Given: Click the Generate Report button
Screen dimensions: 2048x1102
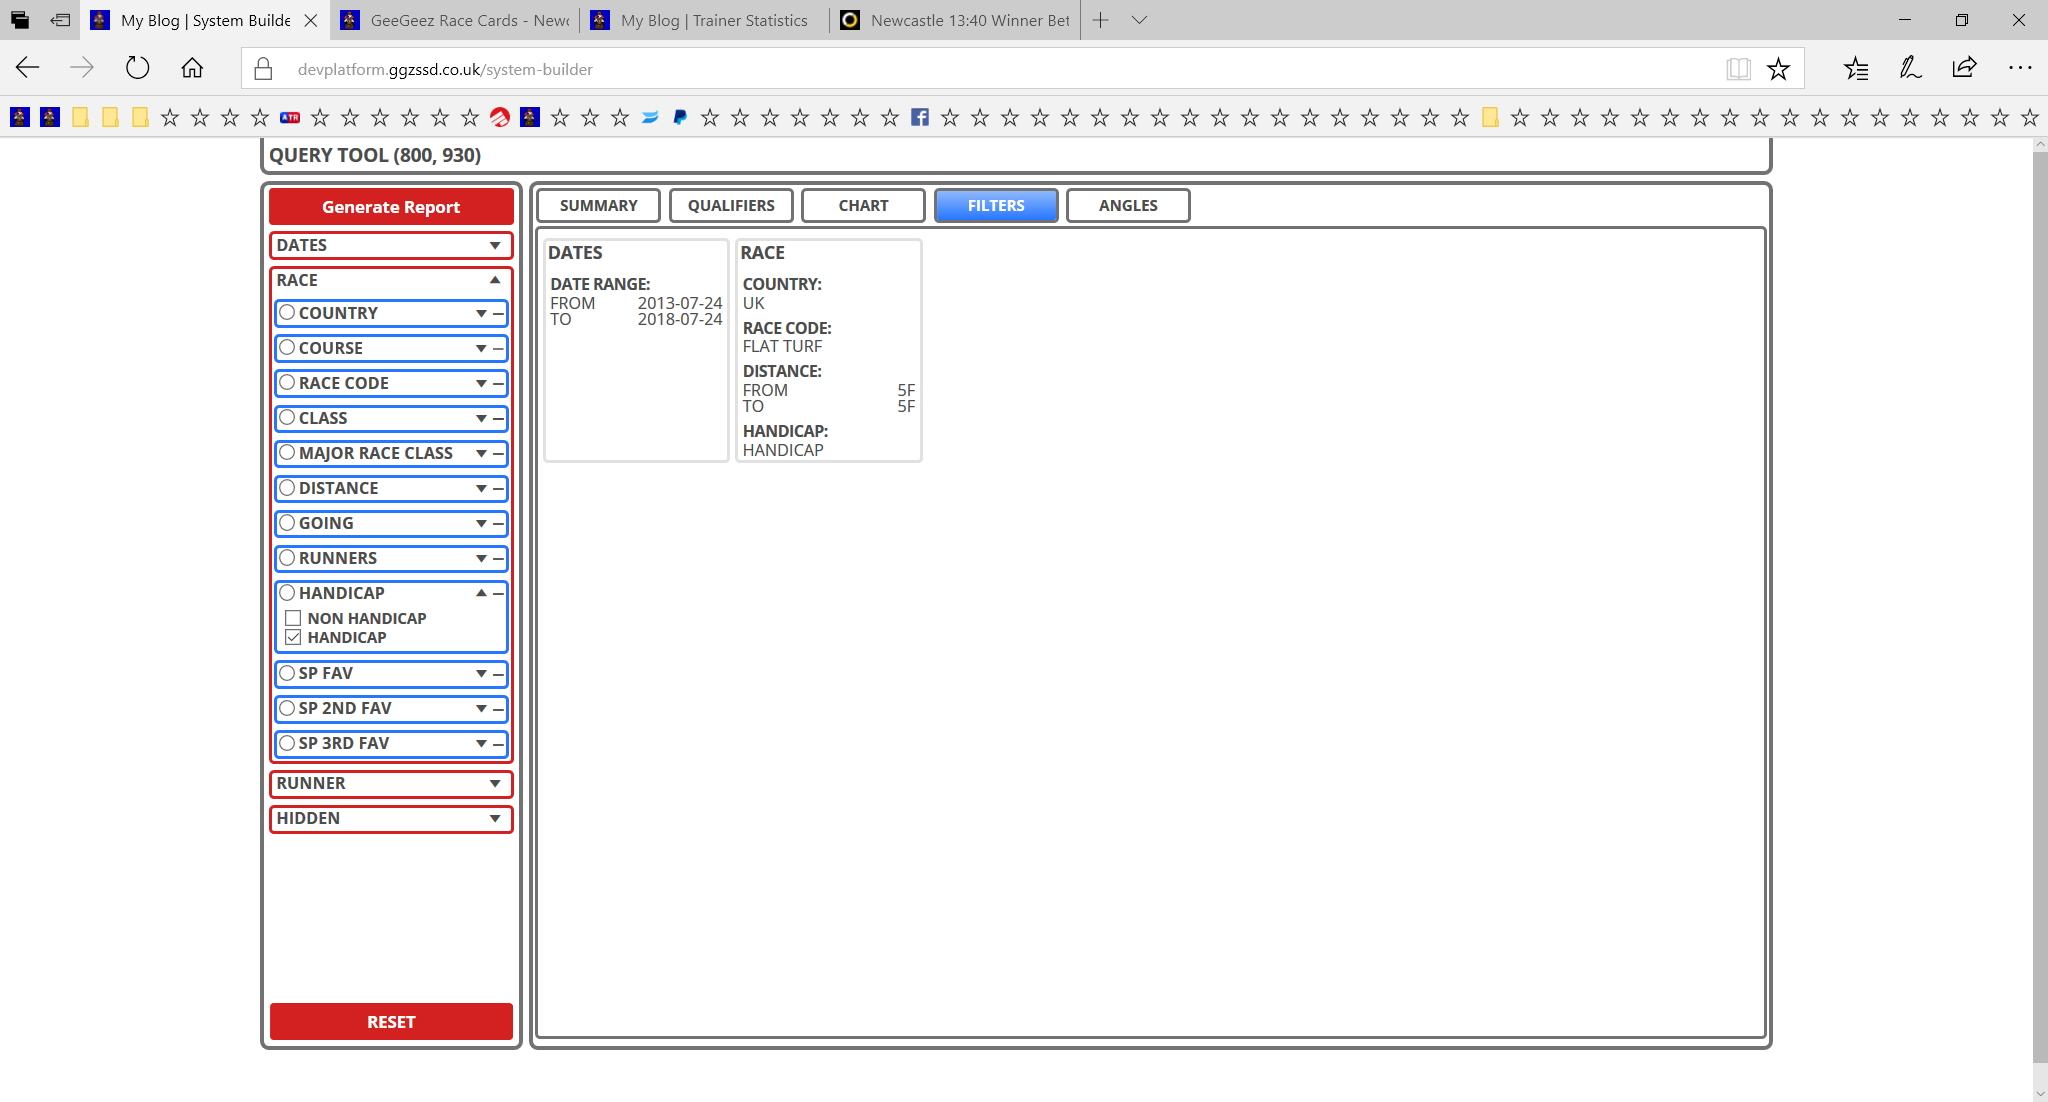Looking at the screenshot, I should point(391,206).
